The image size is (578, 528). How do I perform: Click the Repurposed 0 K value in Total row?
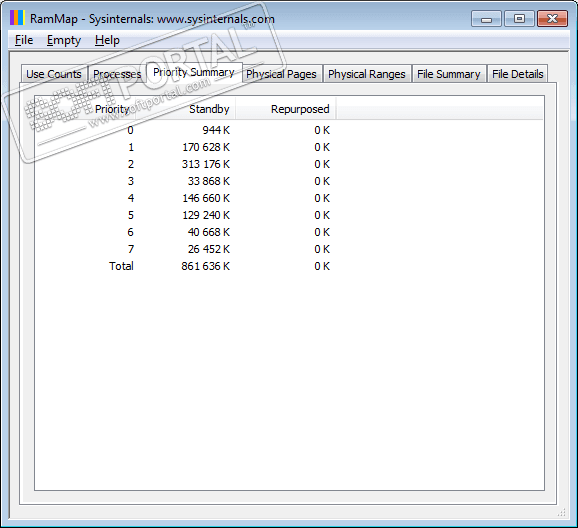[x=322, y=266]
